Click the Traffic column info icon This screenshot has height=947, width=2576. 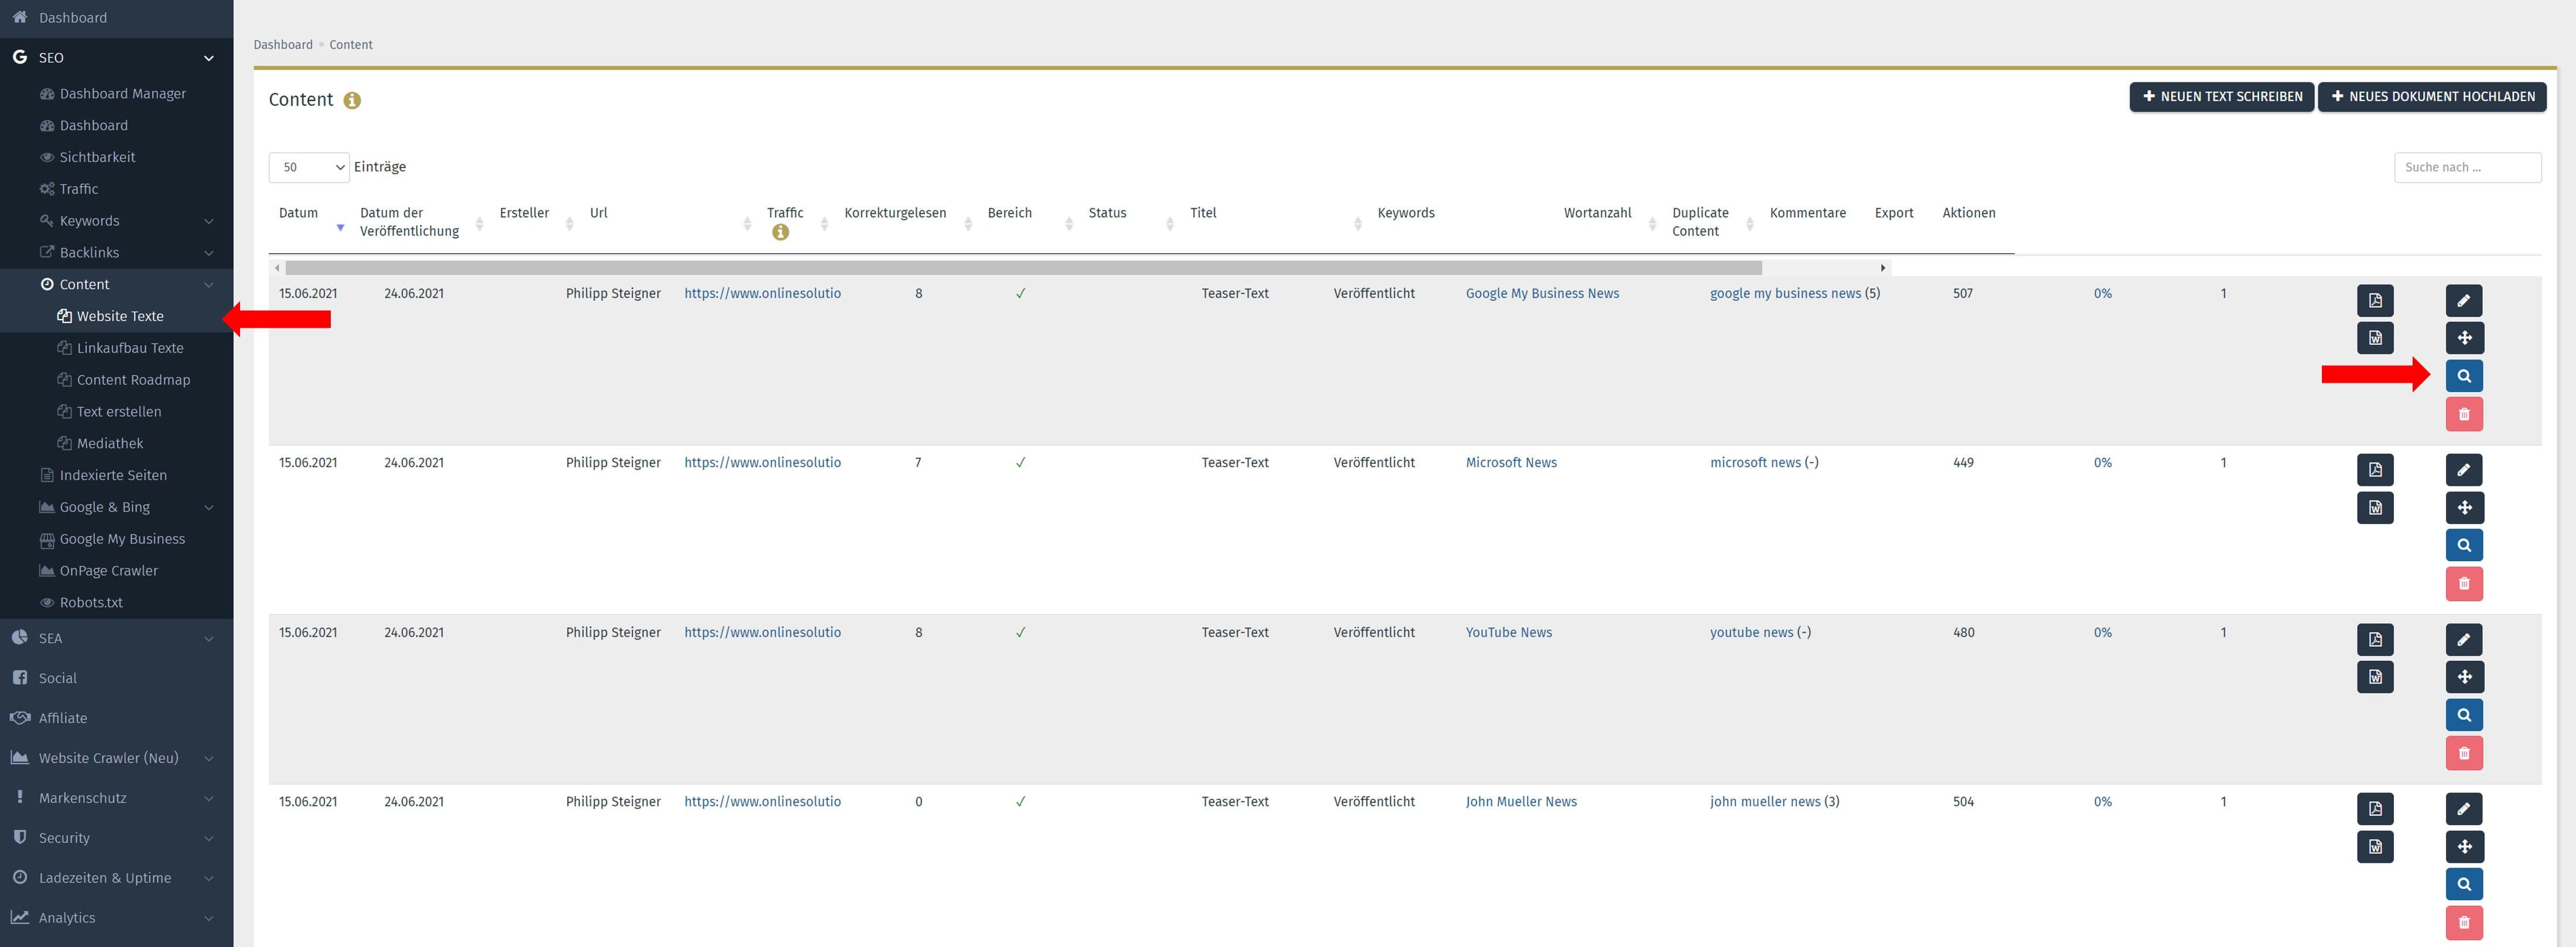780,232
